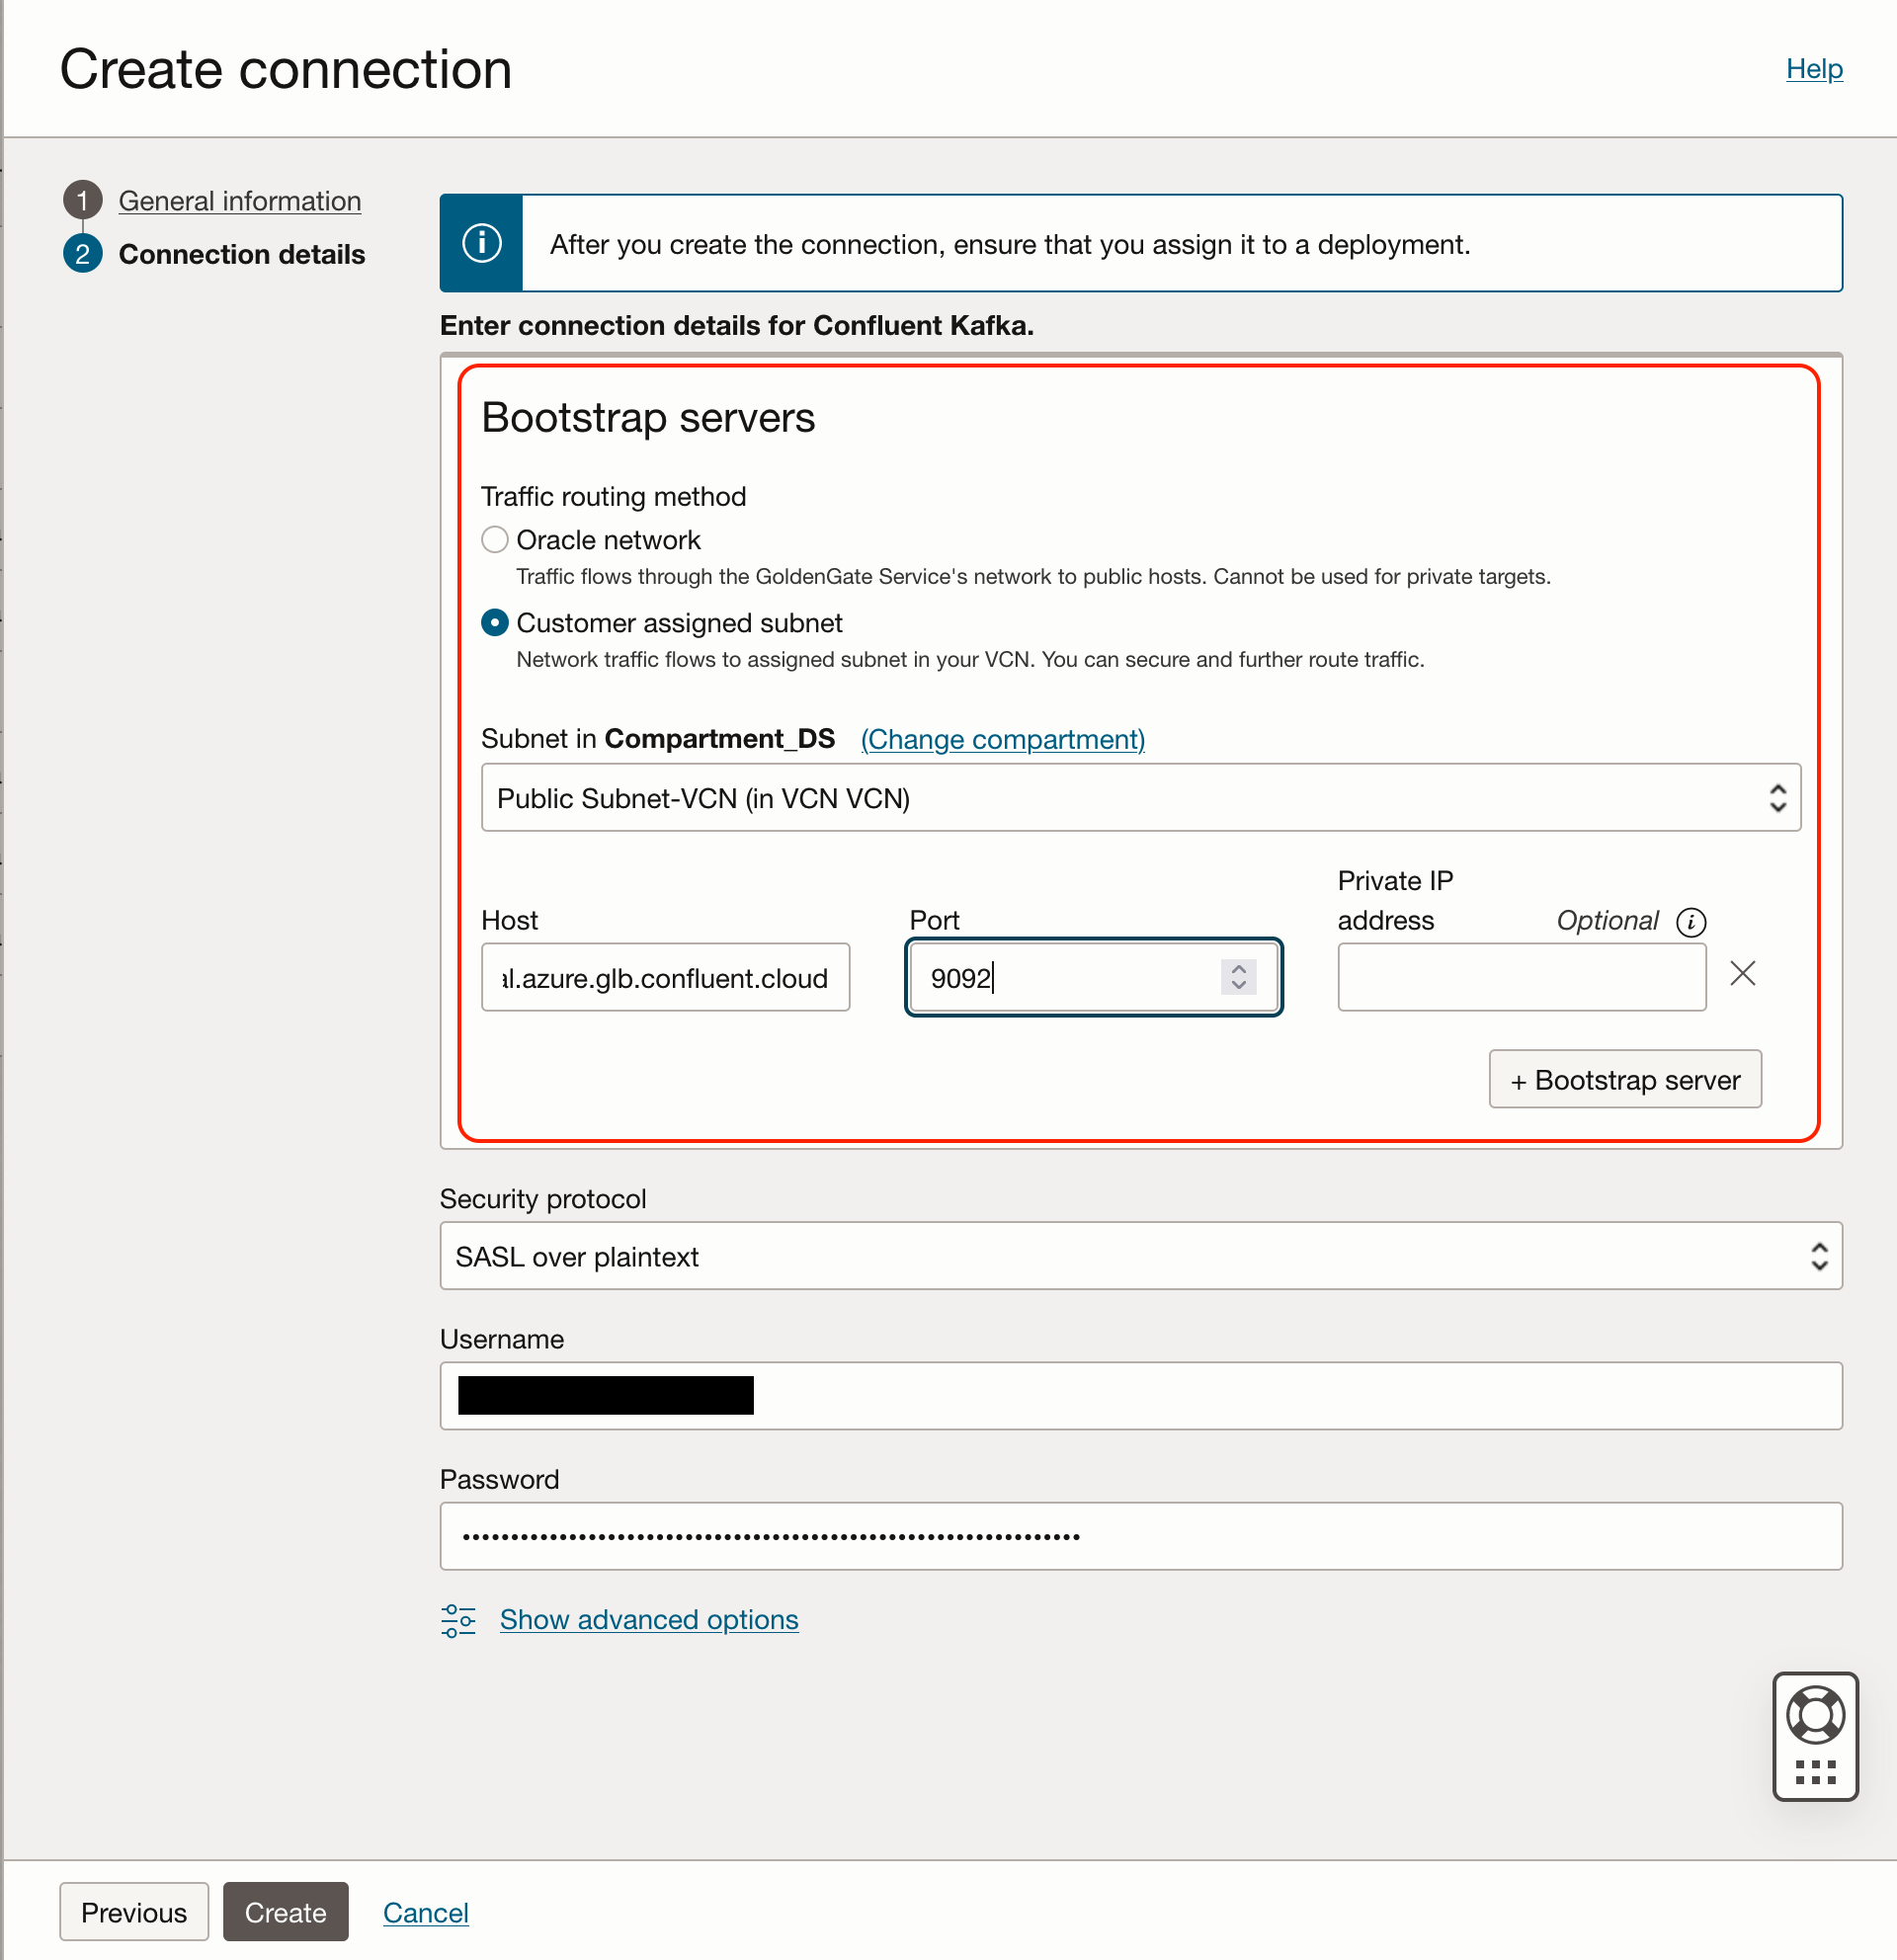Click the Bootstrap server add button

pyautogui.click(x=1624, y=1079)
